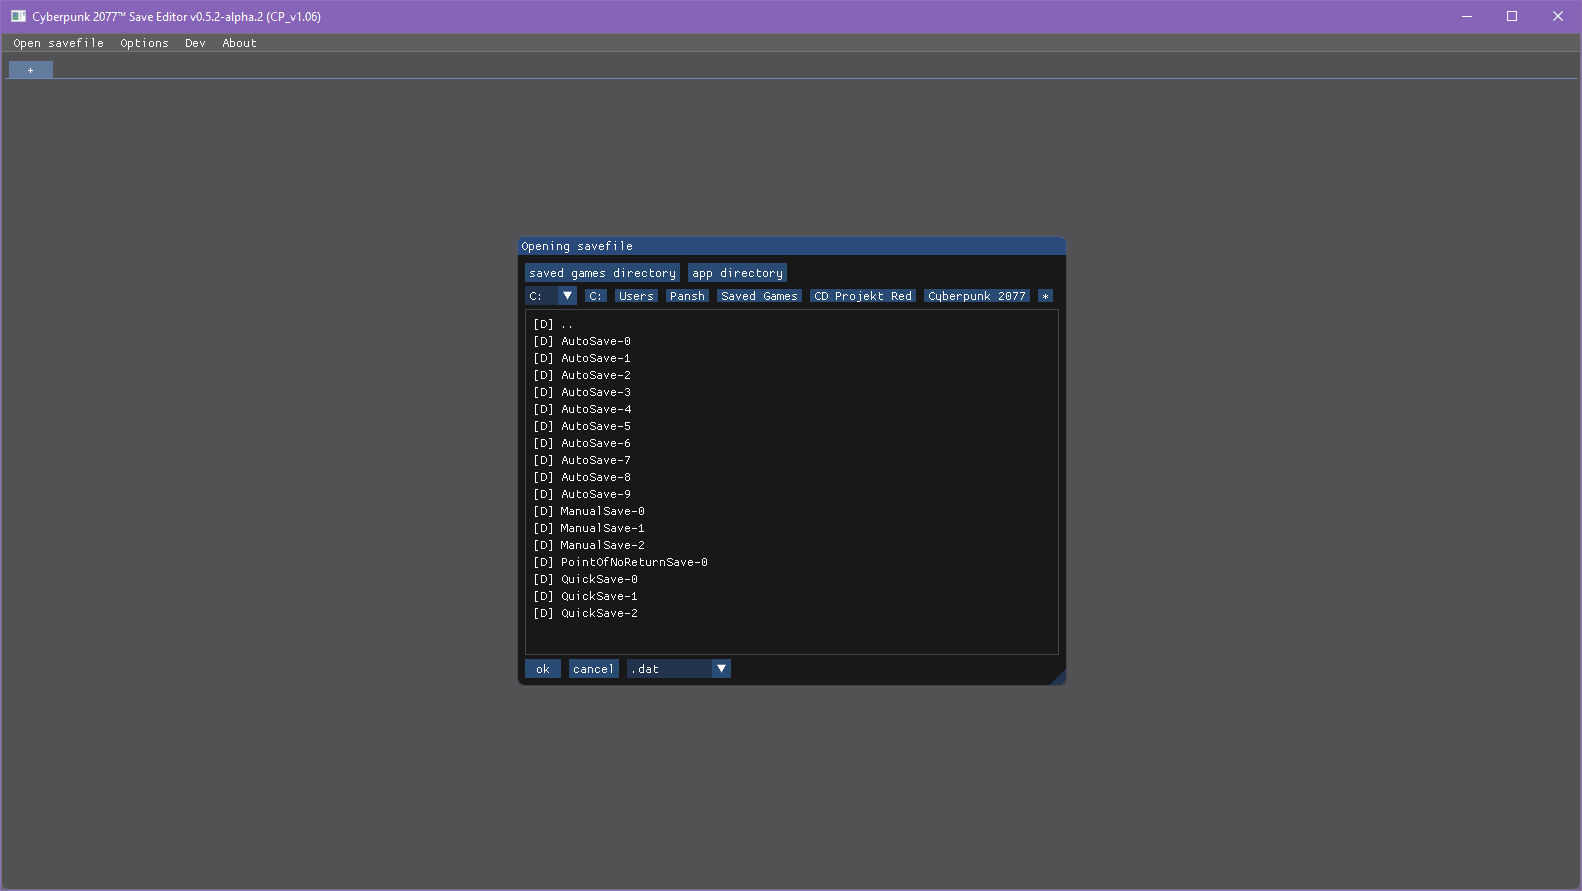
Task: Select the AutoSave-0 folder
Action: pyautogui.click(x=791, y=341)
